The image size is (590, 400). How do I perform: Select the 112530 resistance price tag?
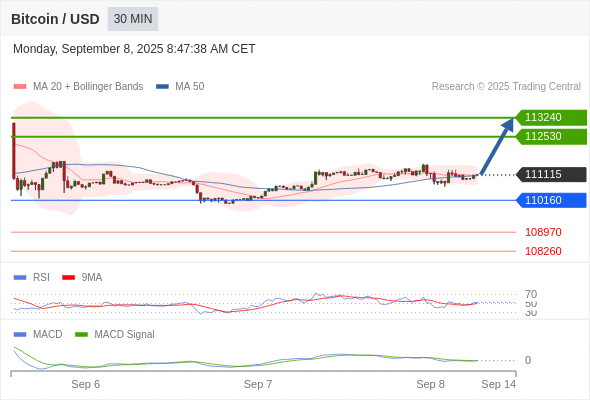click(551, 136)
